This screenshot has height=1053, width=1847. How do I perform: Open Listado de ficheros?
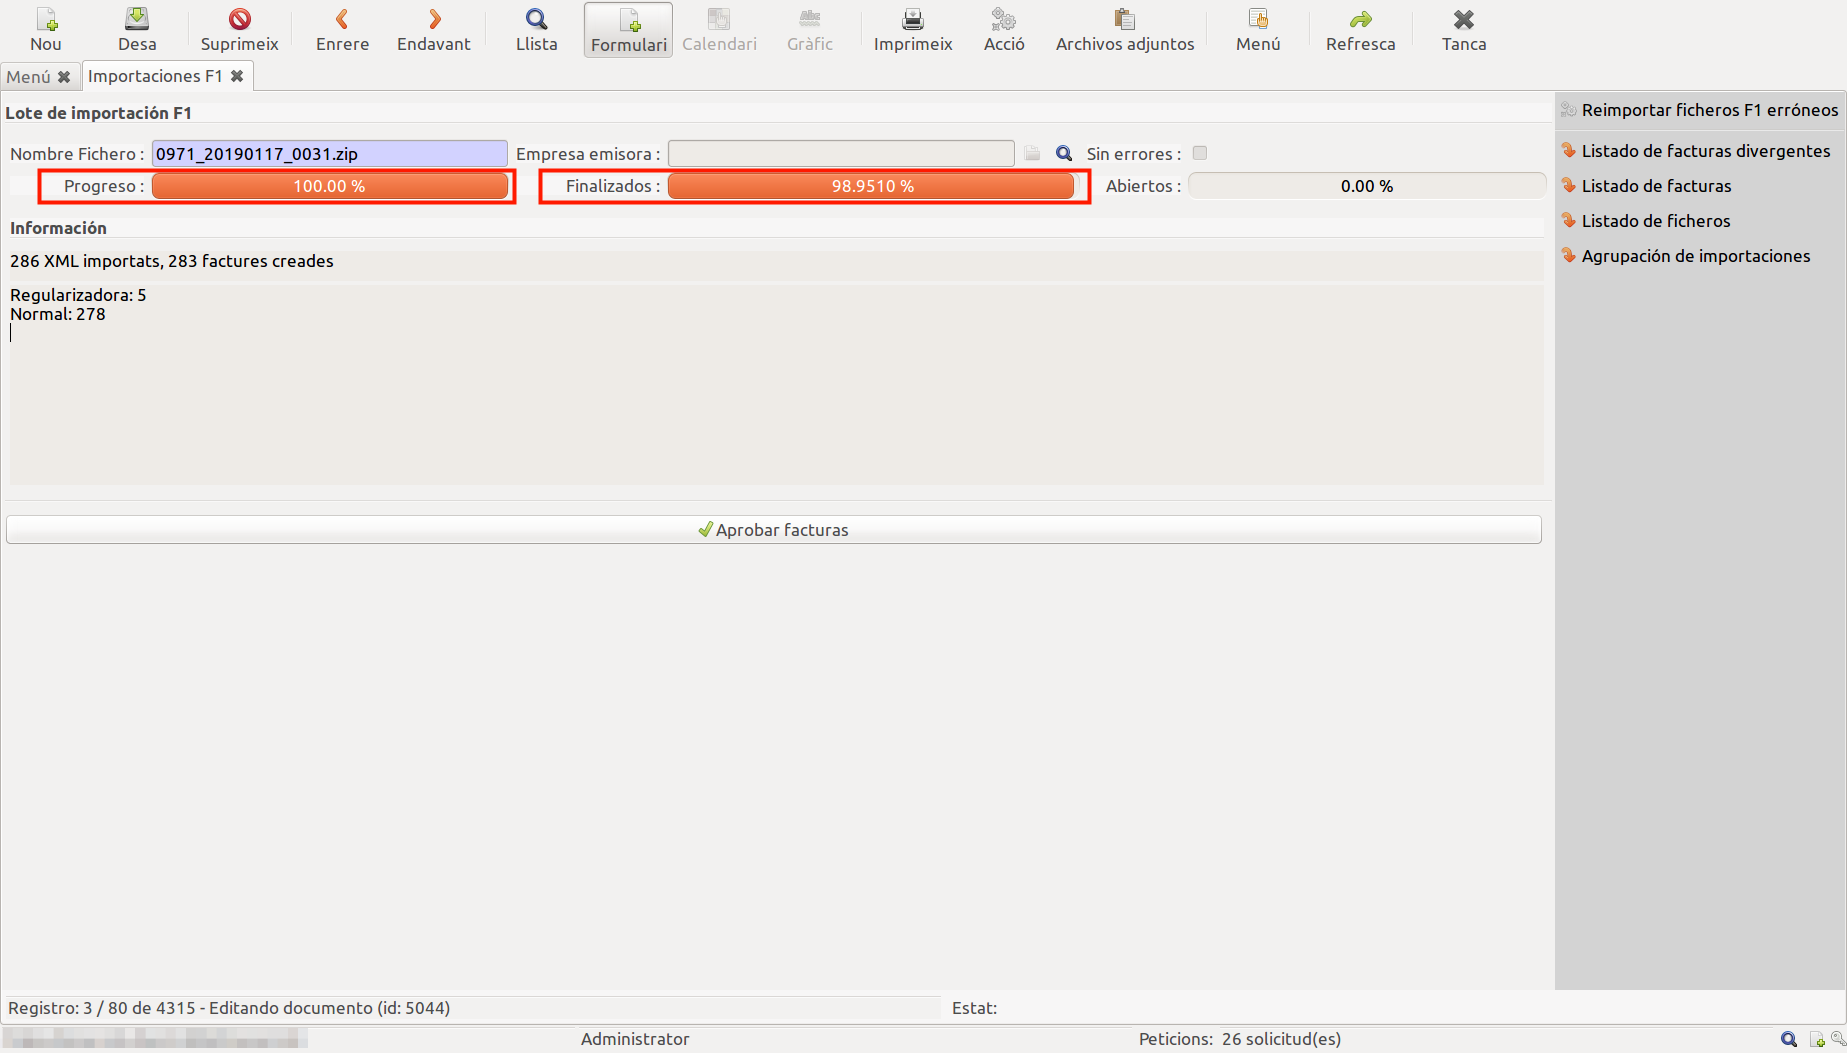(x=1655, y=221)
